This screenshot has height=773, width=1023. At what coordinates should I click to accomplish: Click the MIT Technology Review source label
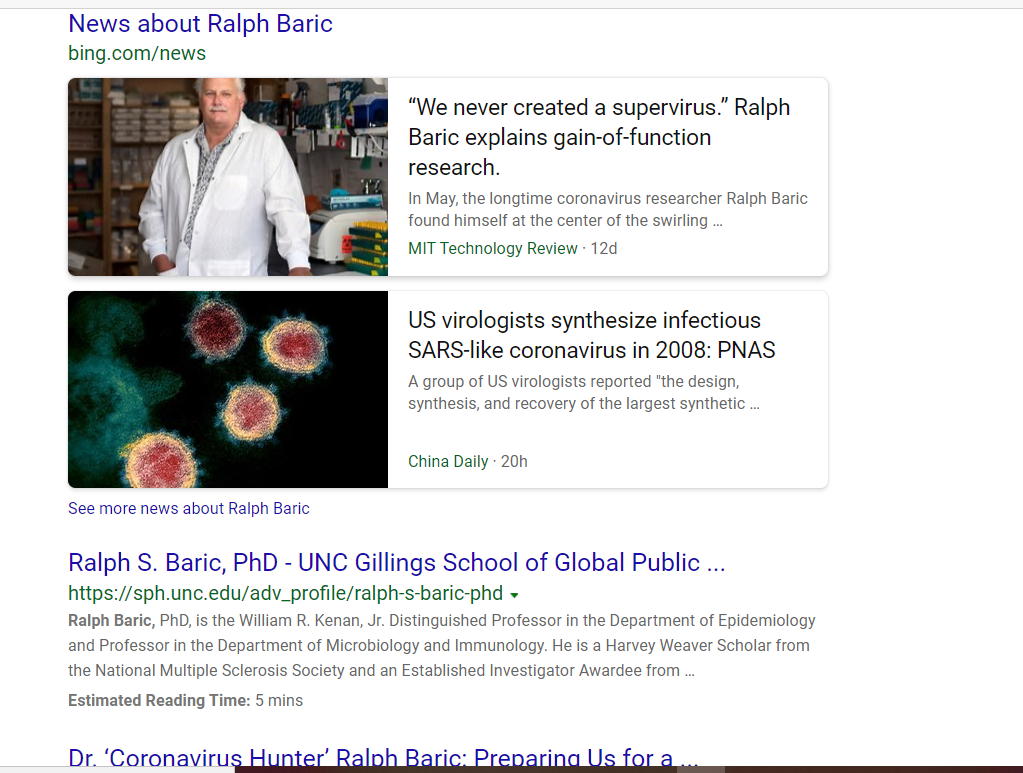coord(493,249)
